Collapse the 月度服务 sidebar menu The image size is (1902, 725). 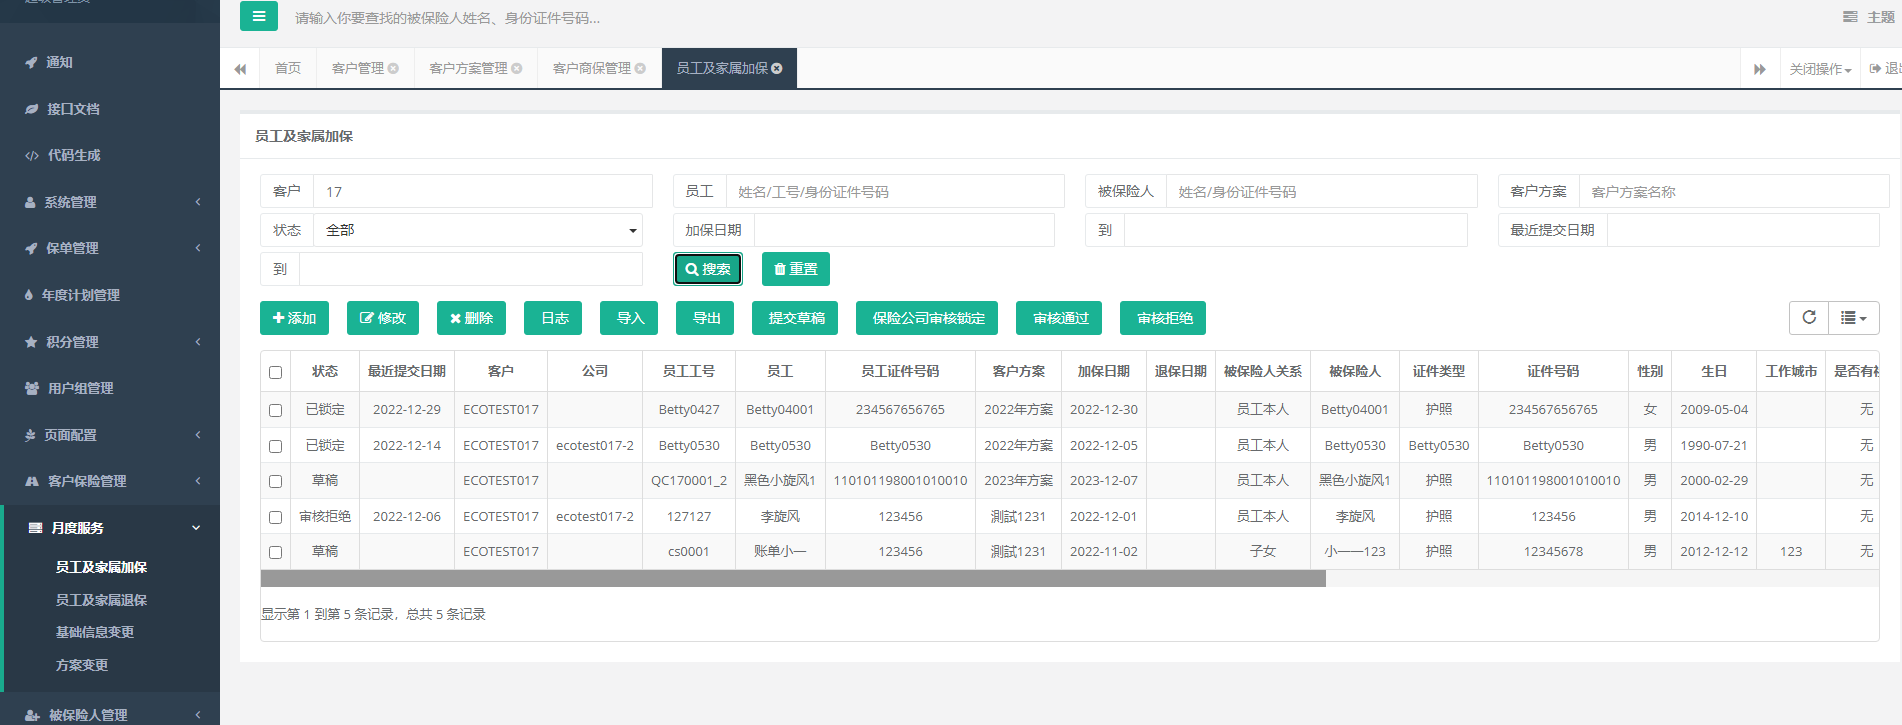[110, 528]
